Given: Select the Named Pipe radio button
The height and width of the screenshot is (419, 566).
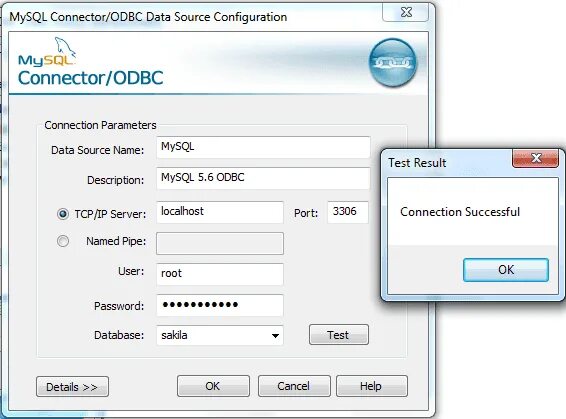Looking at the screenshot, I should 63,241.
